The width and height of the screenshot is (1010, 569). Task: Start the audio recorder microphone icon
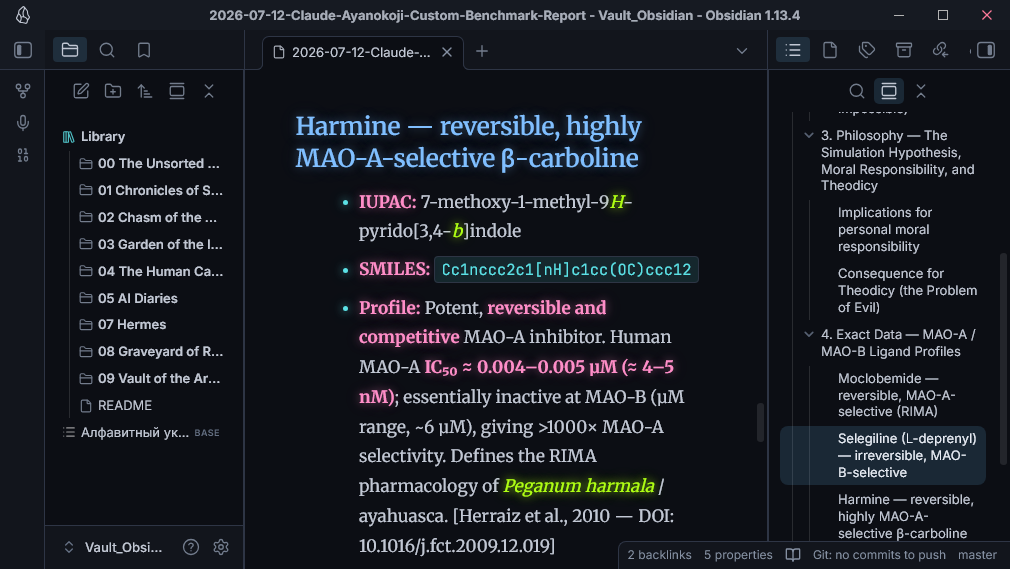23,123
